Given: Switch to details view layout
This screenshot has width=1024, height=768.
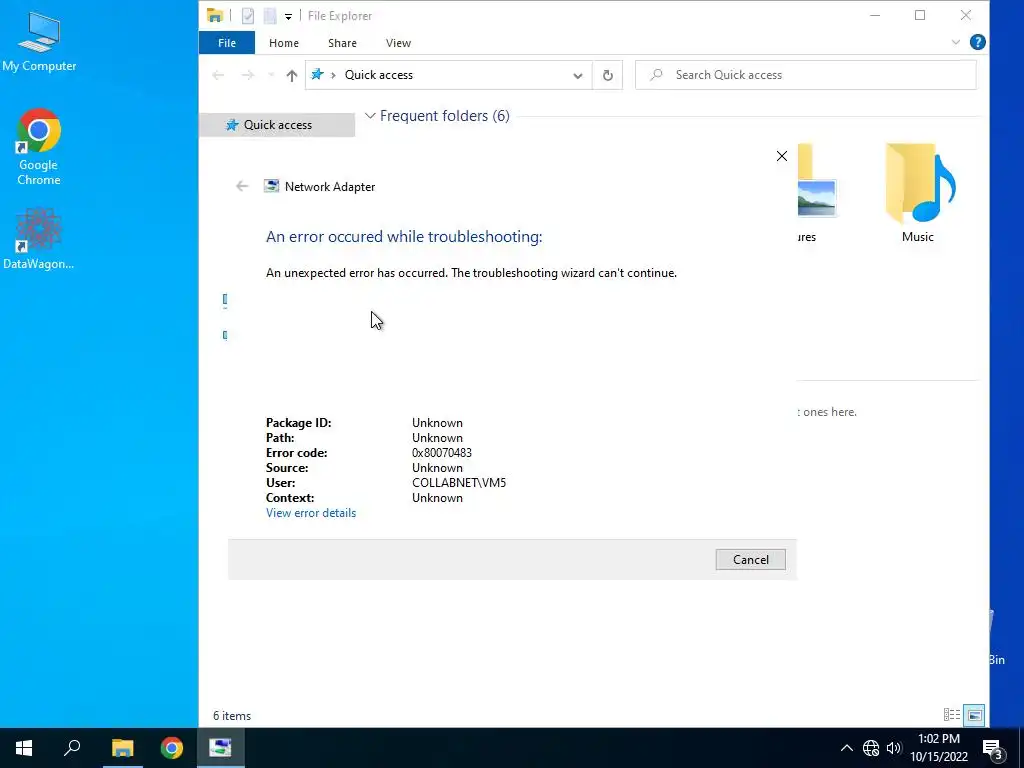Looking at the screenshot, I should [x=951, y=715].
